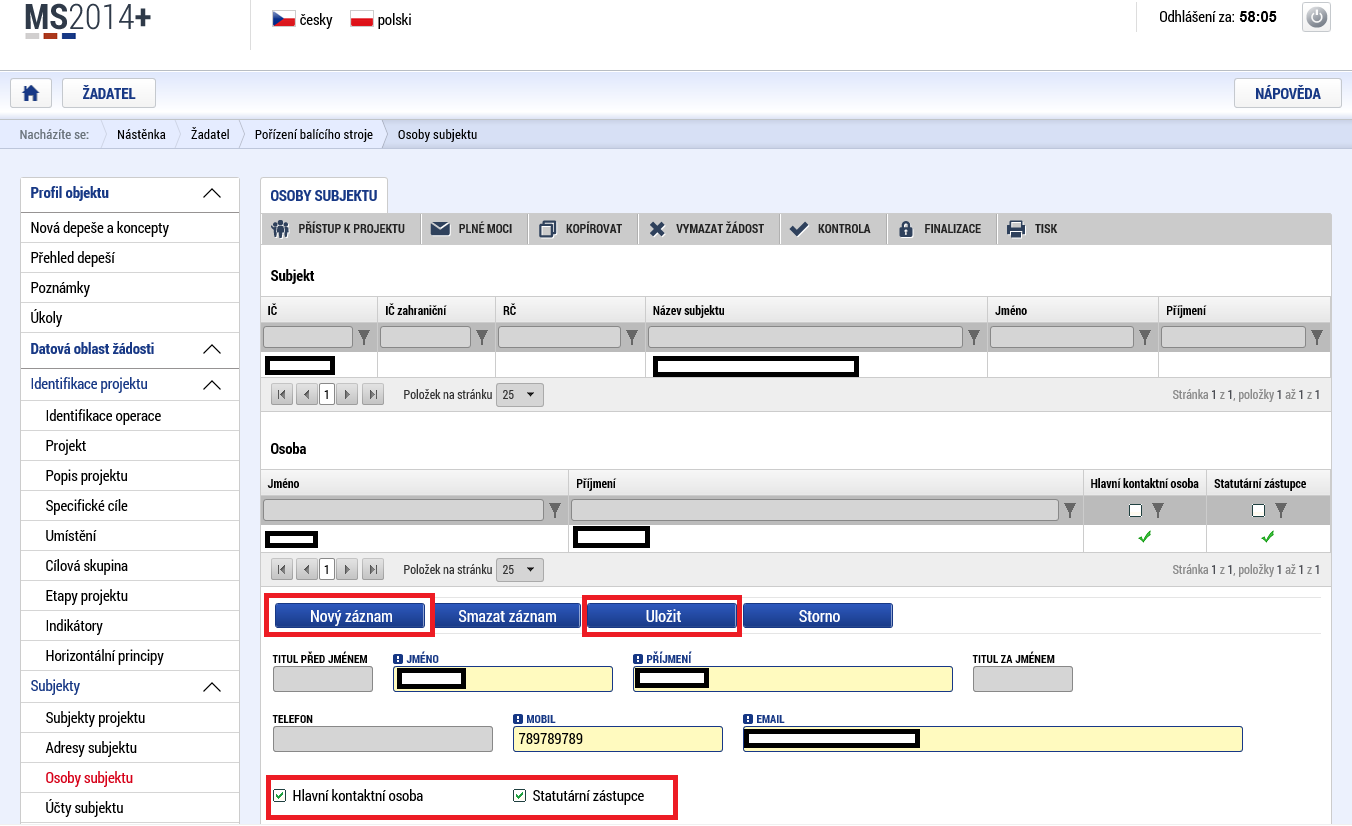
Task: Click filter icon for Osoba Jméno column
Action: [x=555, y=511]
